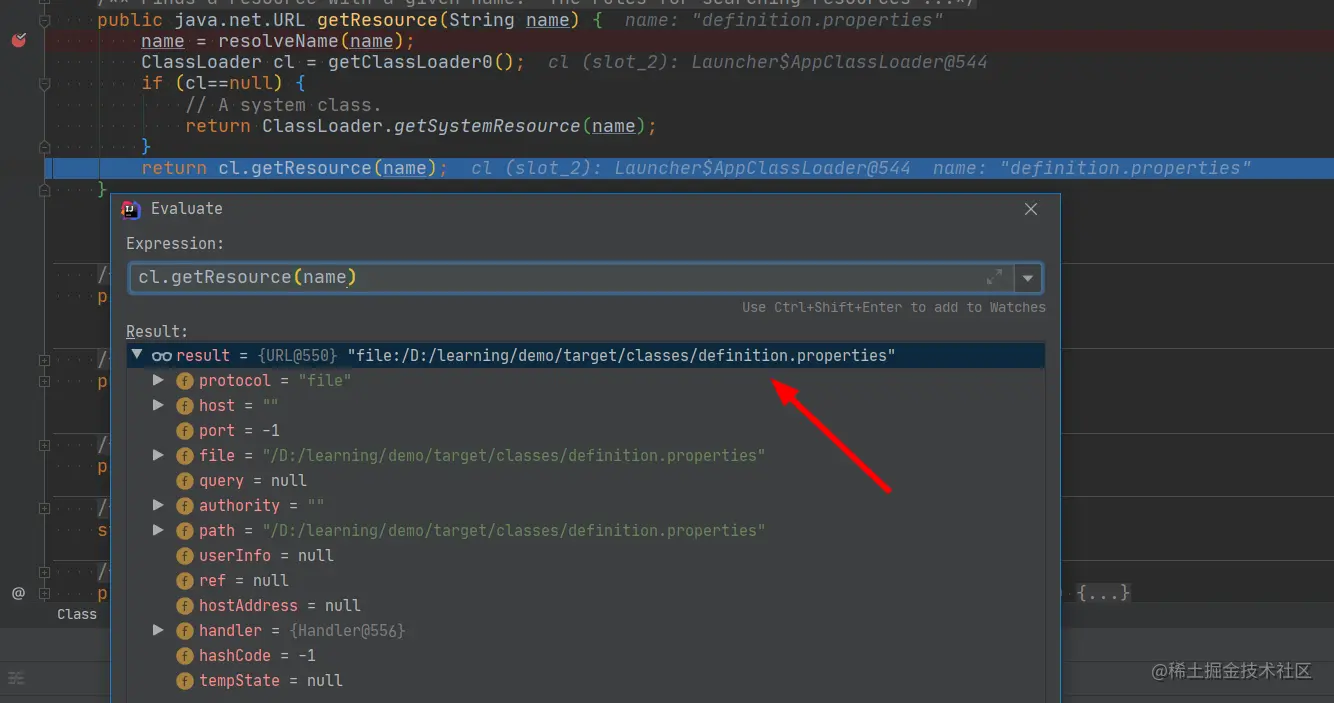Click the field icon next to query
Viewport: 1334px width, 703px height.
coord(185,481)
